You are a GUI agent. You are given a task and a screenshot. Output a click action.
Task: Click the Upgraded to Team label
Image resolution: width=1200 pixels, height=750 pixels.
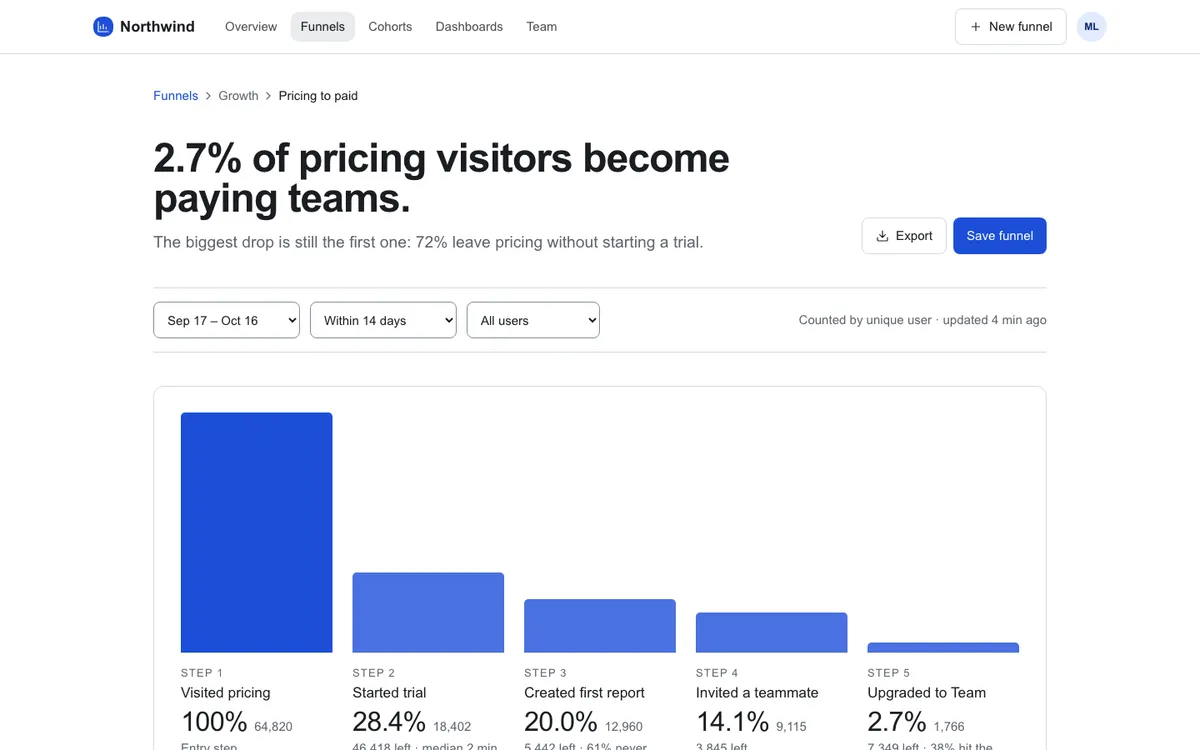point(927,693)
